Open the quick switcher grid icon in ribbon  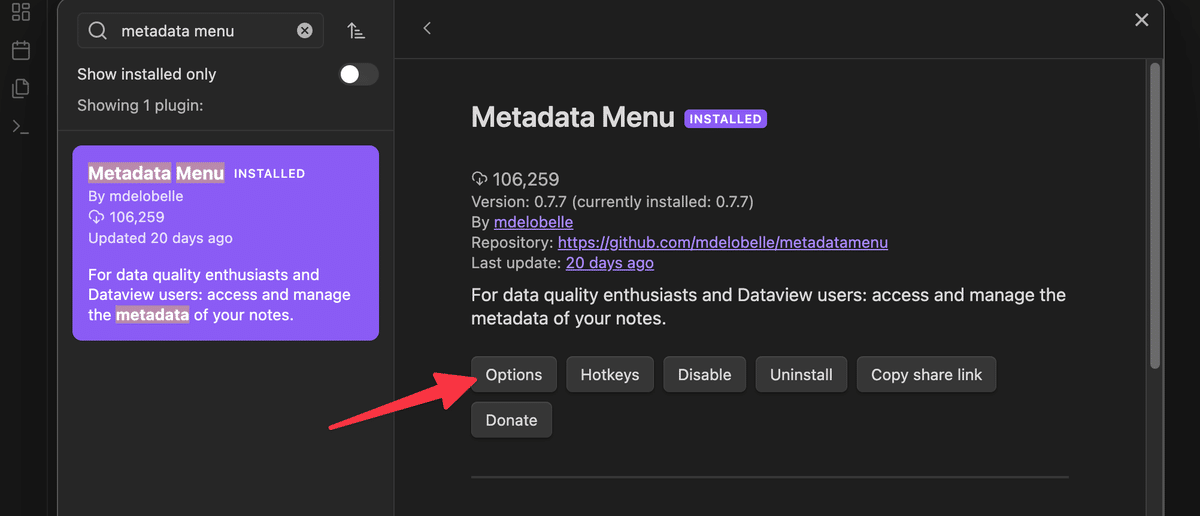20,12
